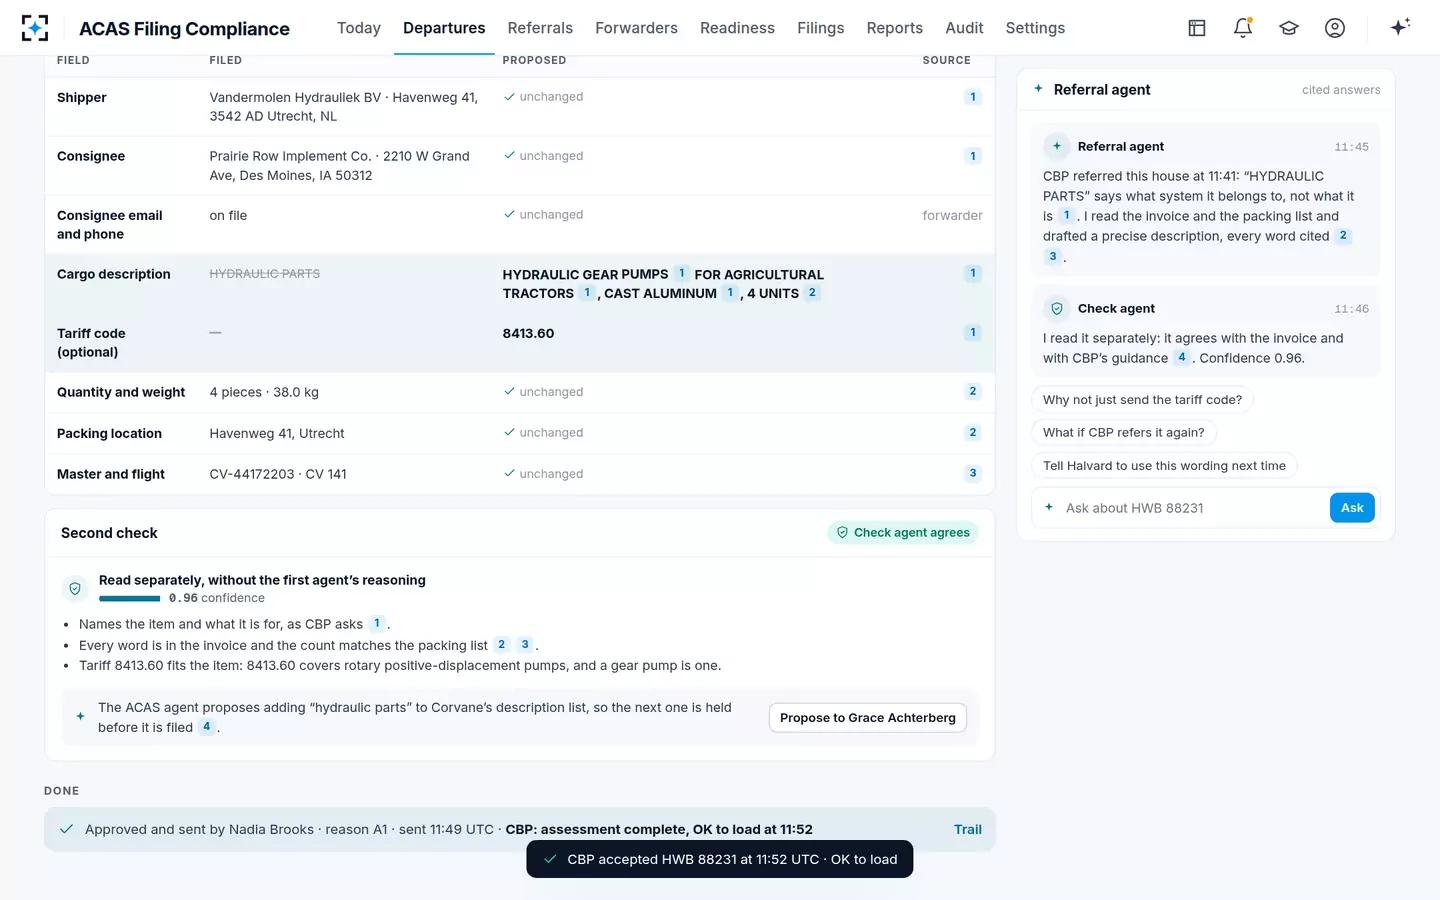Click the shield icon beside 'Read separately' heading
This screenshot has height=900, width=1440.
75,589
